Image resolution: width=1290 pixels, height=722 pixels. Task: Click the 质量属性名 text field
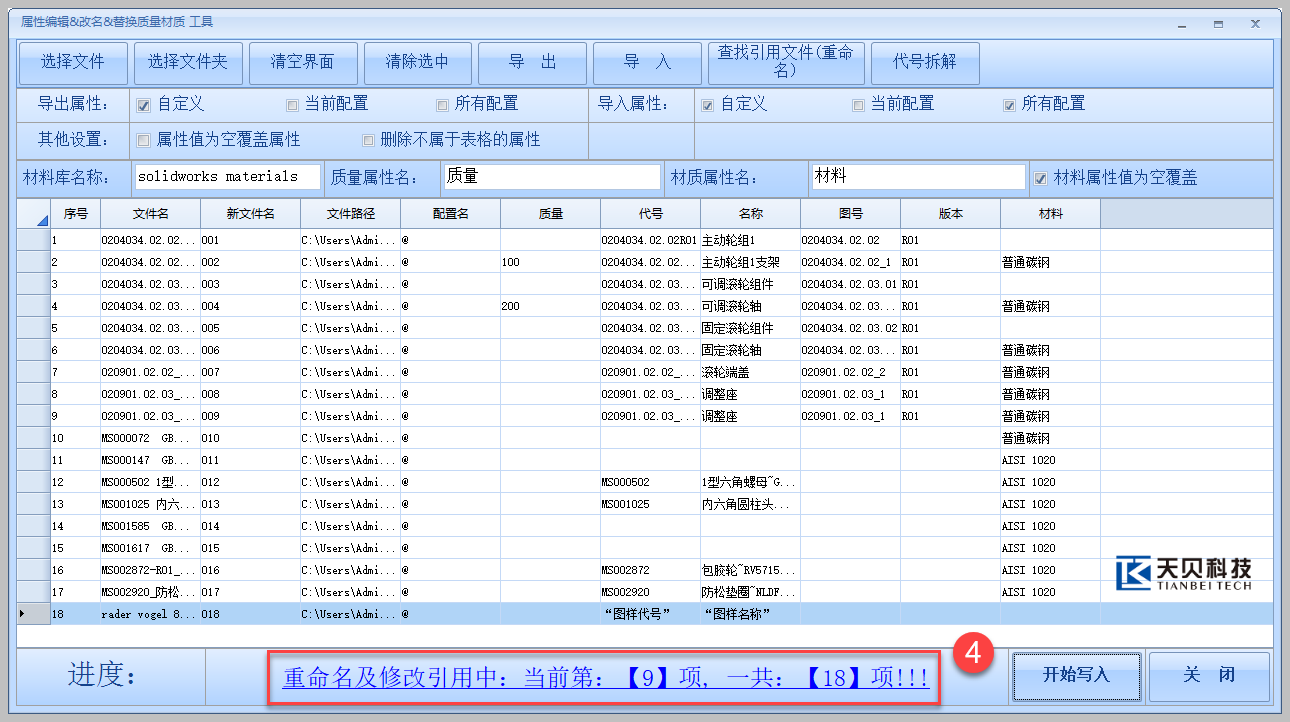tap(551, 177)
